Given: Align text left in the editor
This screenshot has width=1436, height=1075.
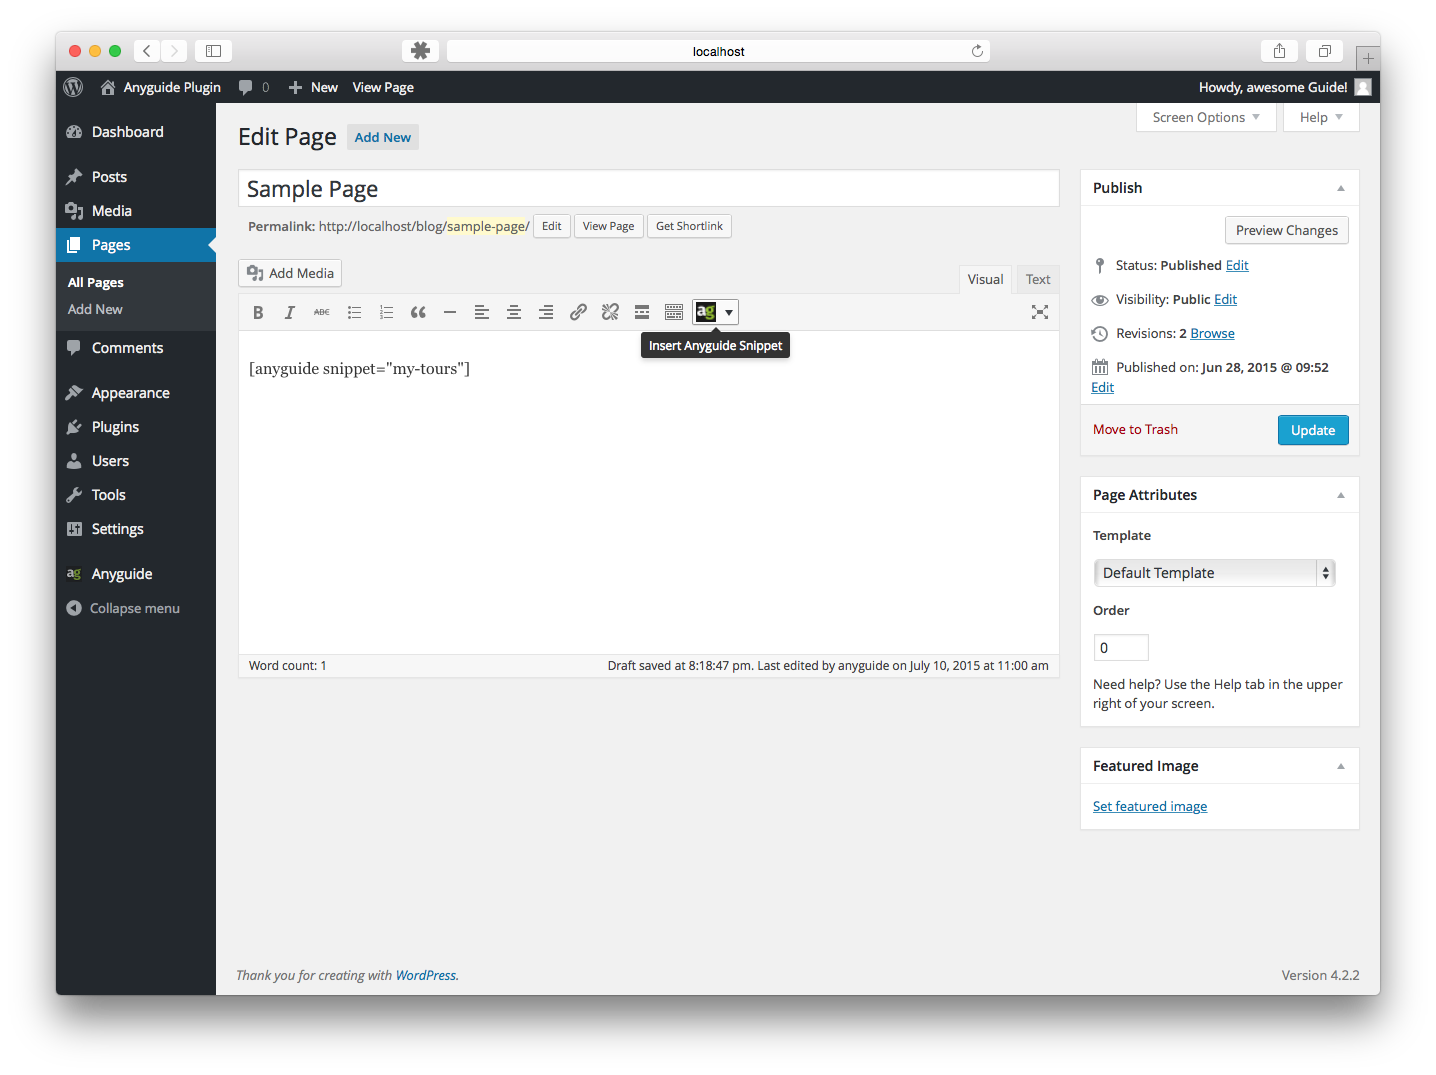Looking at the screenshot, I should 482,312.
